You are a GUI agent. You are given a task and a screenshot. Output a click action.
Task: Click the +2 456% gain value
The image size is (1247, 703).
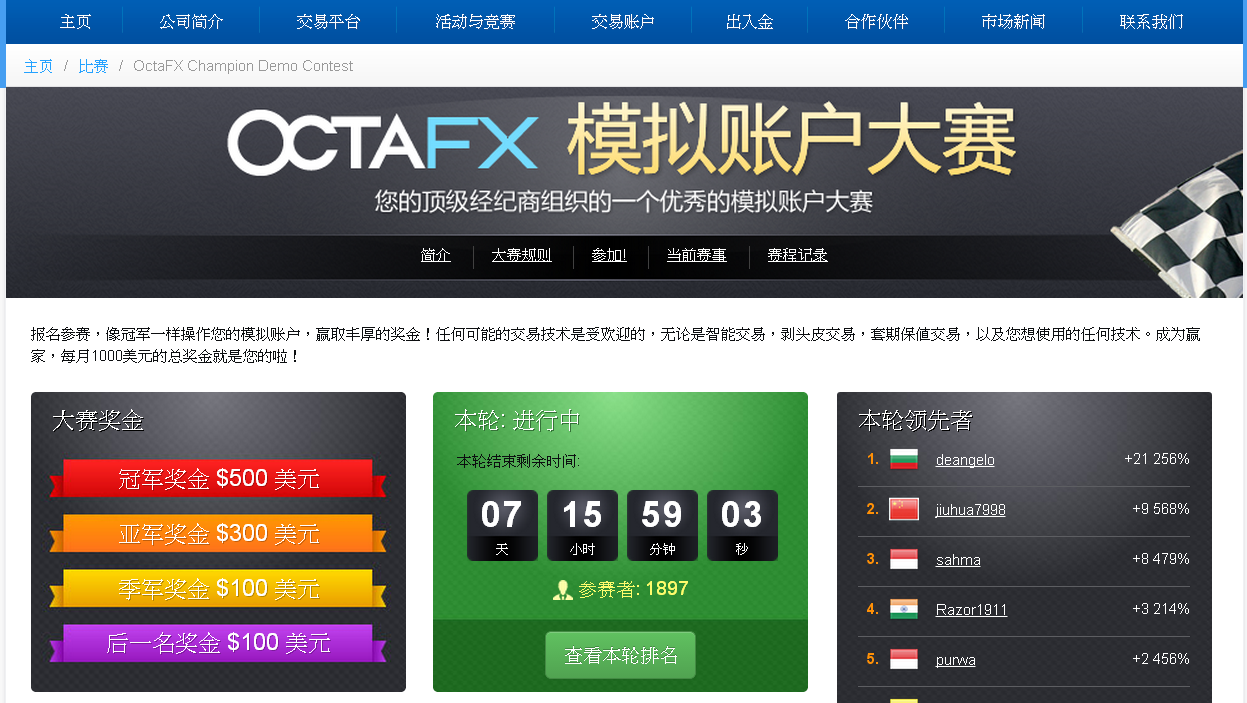click(x=1161, y=659)
